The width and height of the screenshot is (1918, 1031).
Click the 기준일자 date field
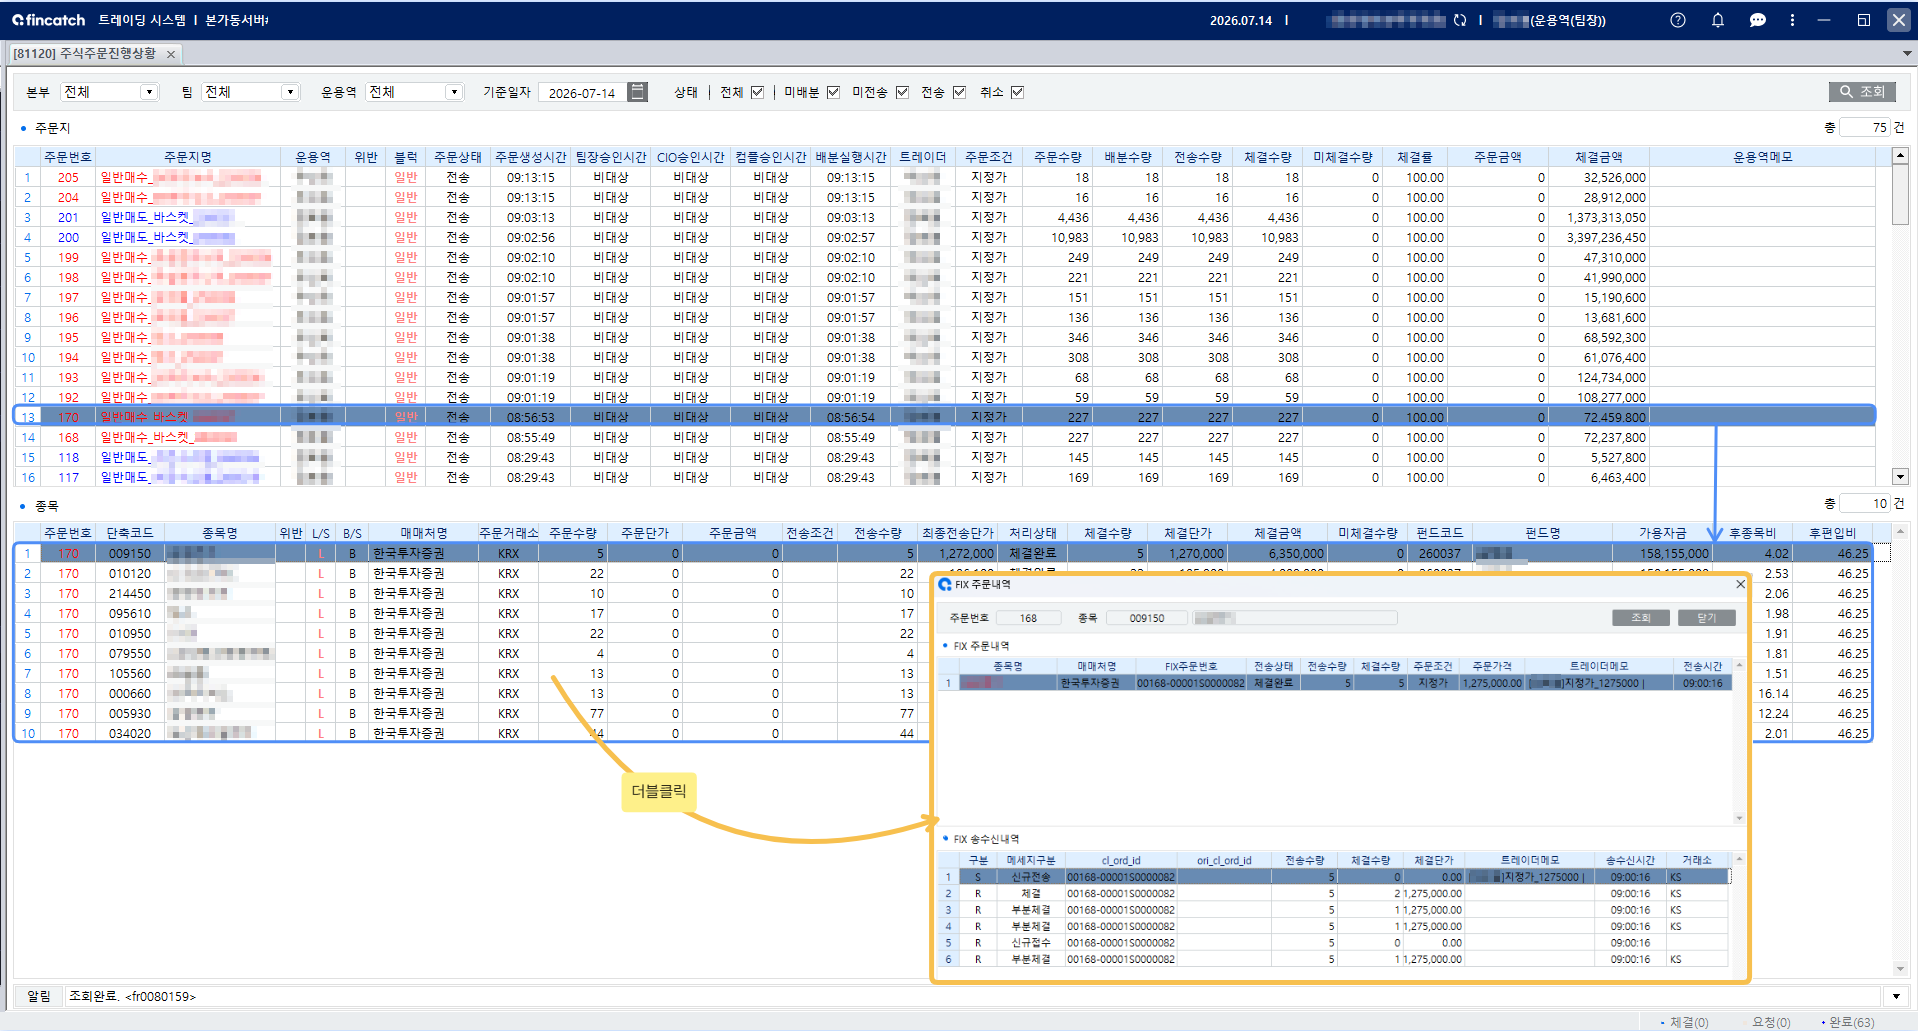coord(582,93)
